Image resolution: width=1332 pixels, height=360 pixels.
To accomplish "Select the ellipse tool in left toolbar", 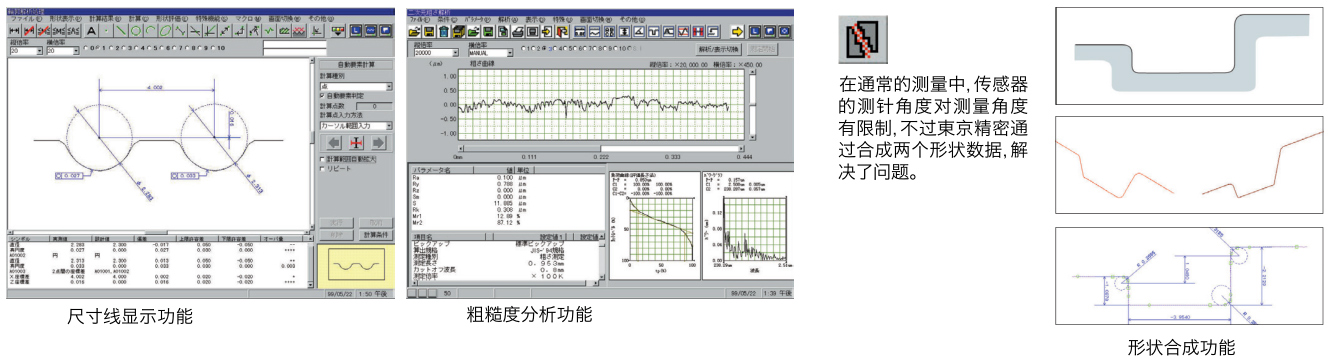I will pyautogui.click(x=165, y=31).
